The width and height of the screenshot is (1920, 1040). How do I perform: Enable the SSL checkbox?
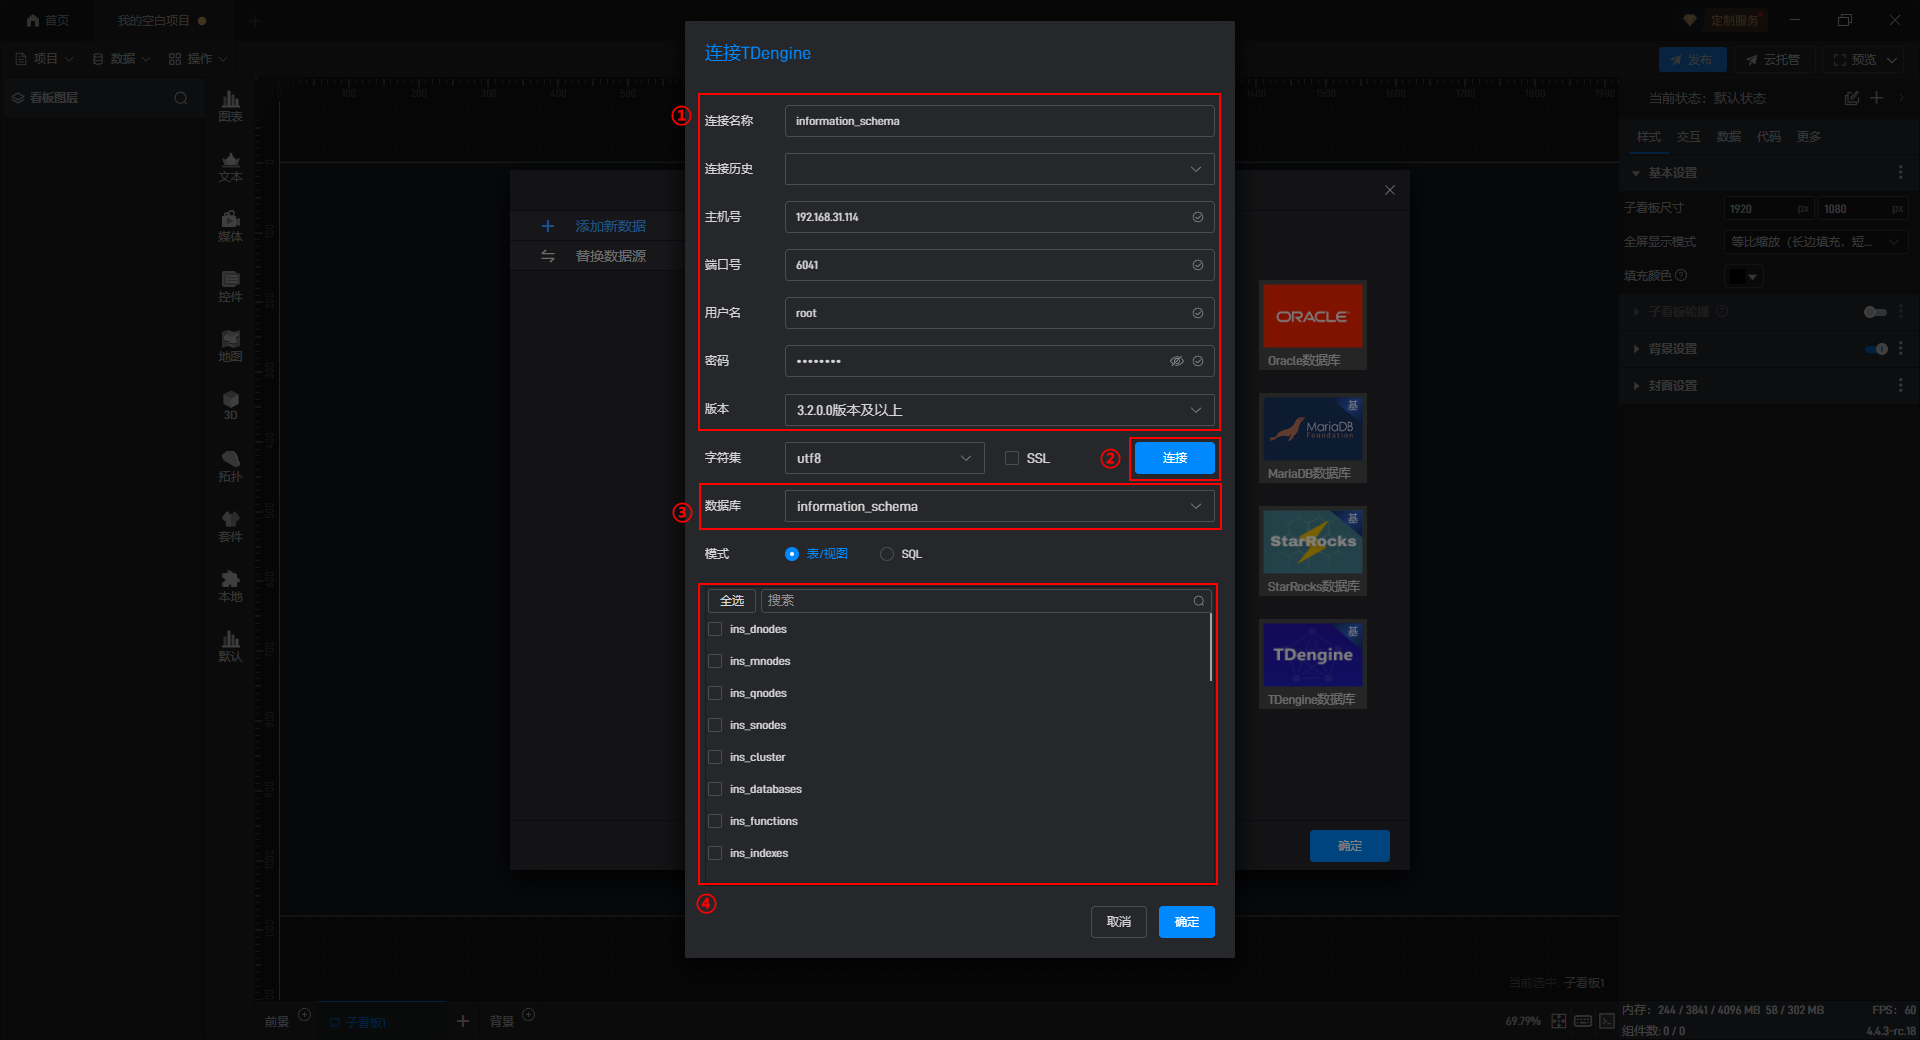coord(1012,458)
